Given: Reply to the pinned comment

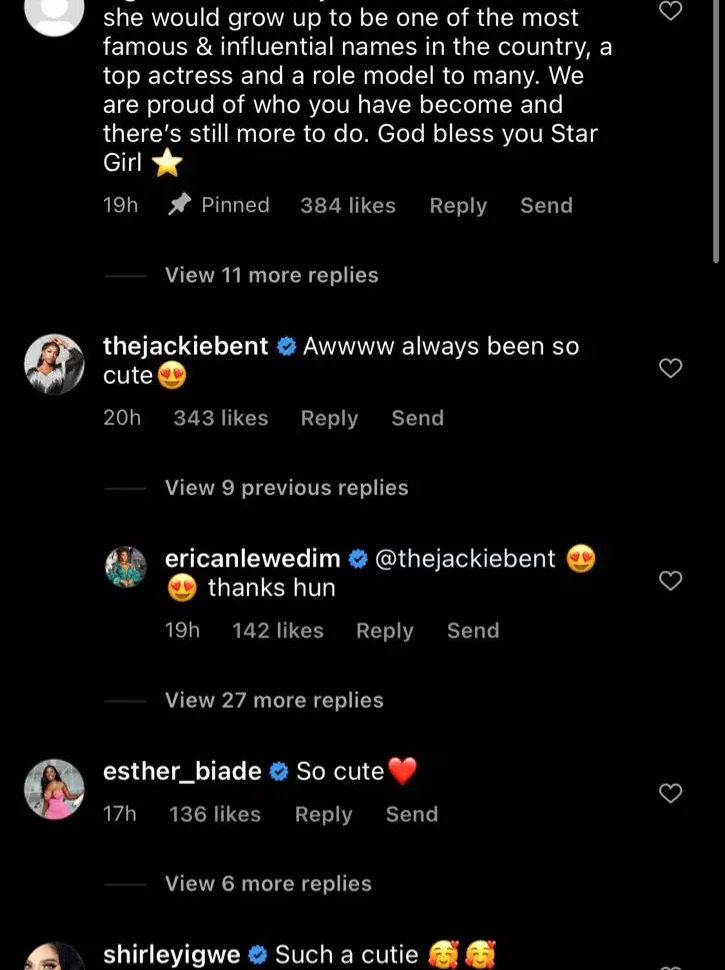Looking at the screenshot, I should [x=458, y=206].
